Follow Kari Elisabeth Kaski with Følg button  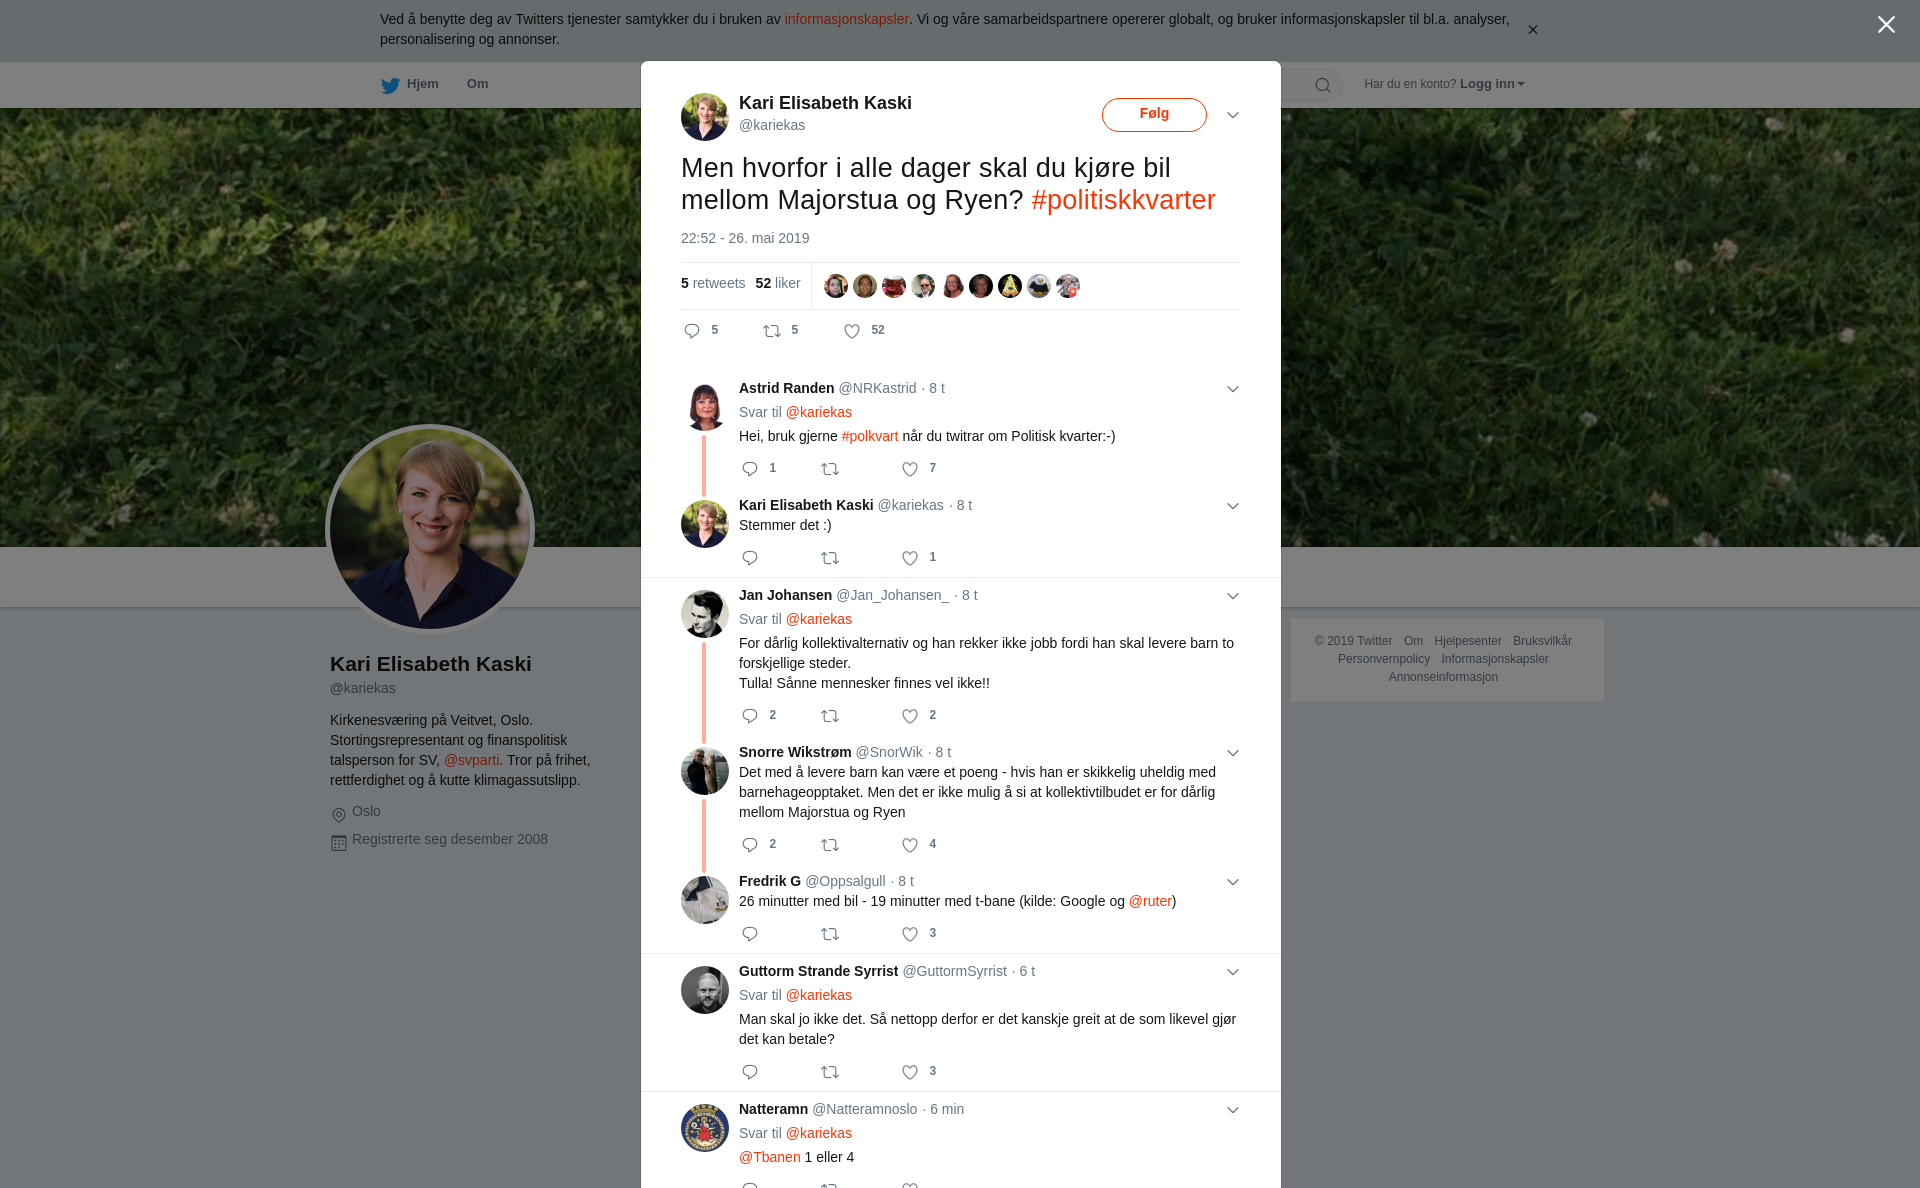[x=1154, y=115]
